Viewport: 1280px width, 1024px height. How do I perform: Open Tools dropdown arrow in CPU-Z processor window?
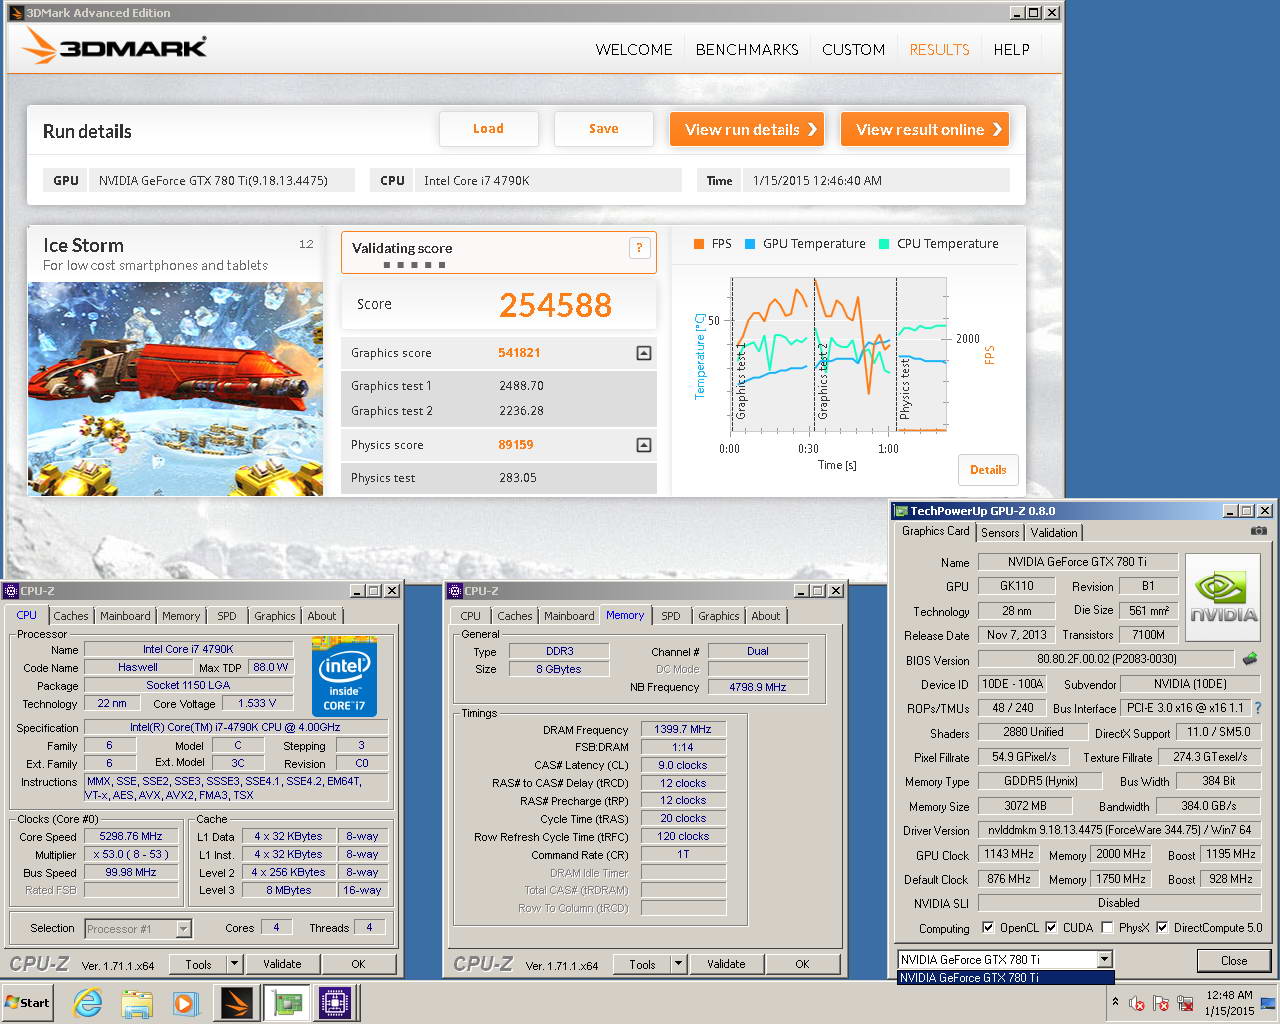235,964
